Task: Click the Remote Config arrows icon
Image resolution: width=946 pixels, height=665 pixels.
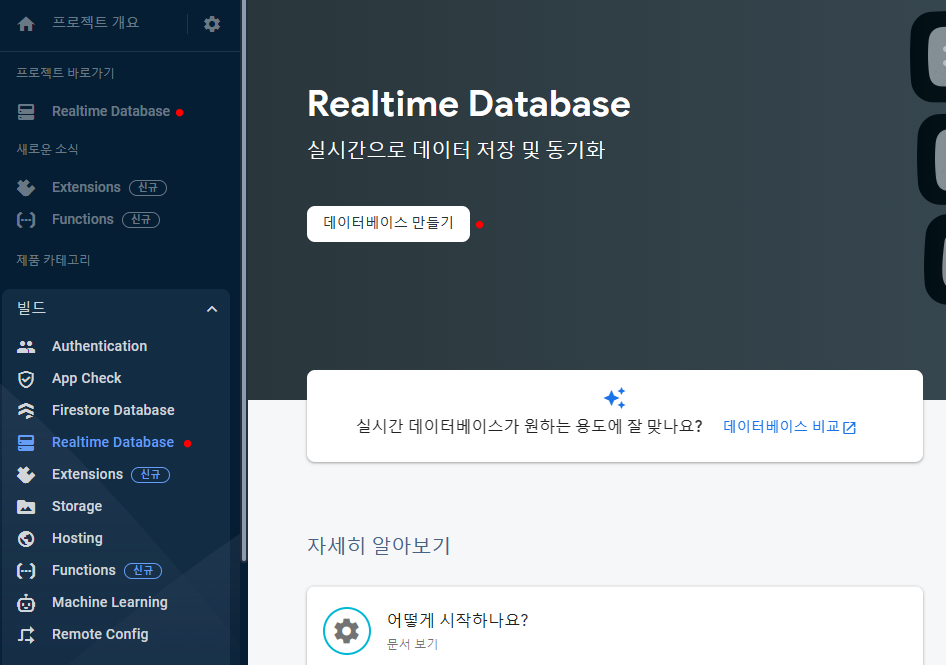Action: pos(26,635)
